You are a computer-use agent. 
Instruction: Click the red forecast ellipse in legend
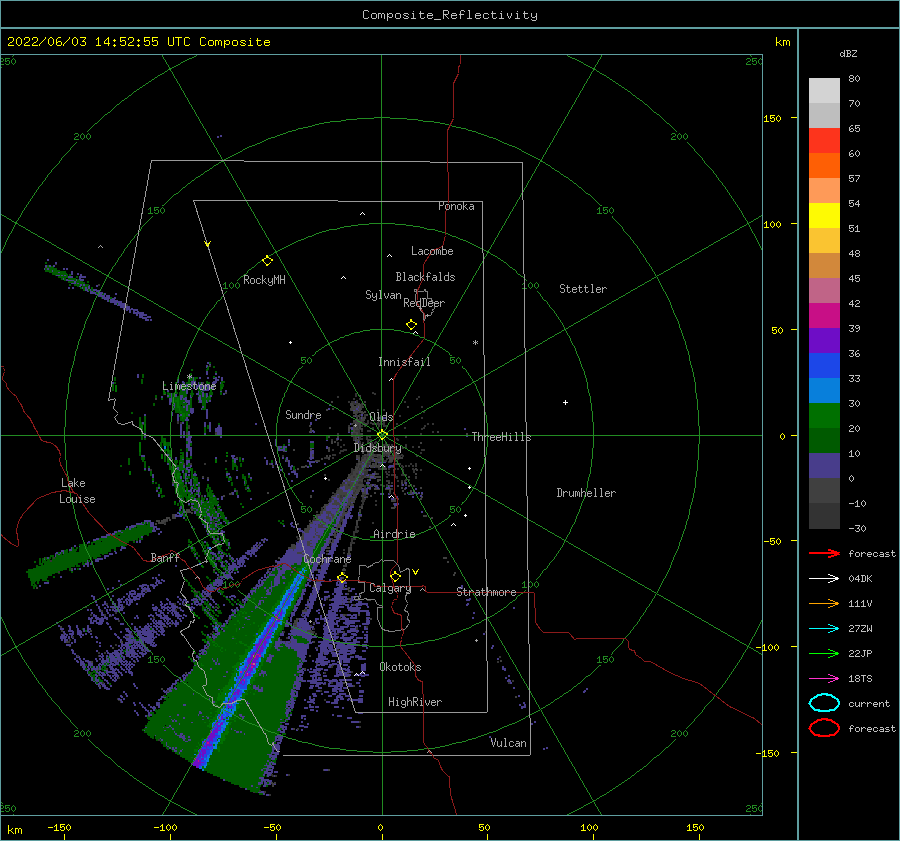click(x=824, y=728)
